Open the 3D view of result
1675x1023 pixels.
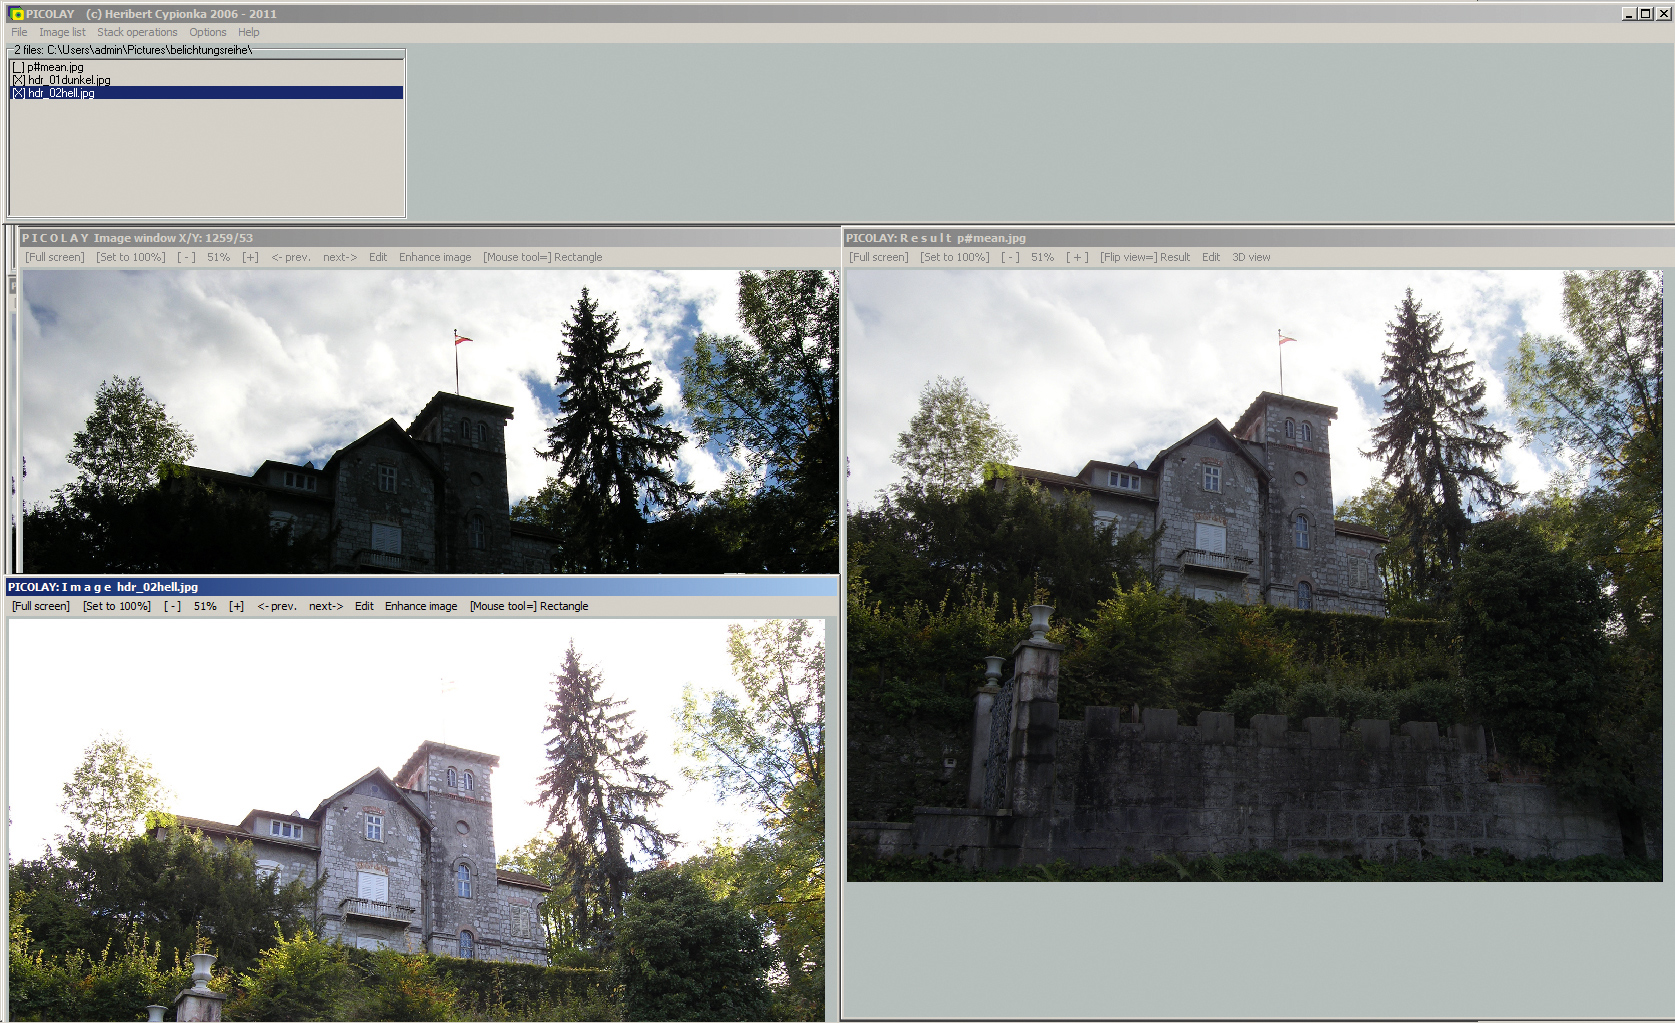[x=1251, y=257]
